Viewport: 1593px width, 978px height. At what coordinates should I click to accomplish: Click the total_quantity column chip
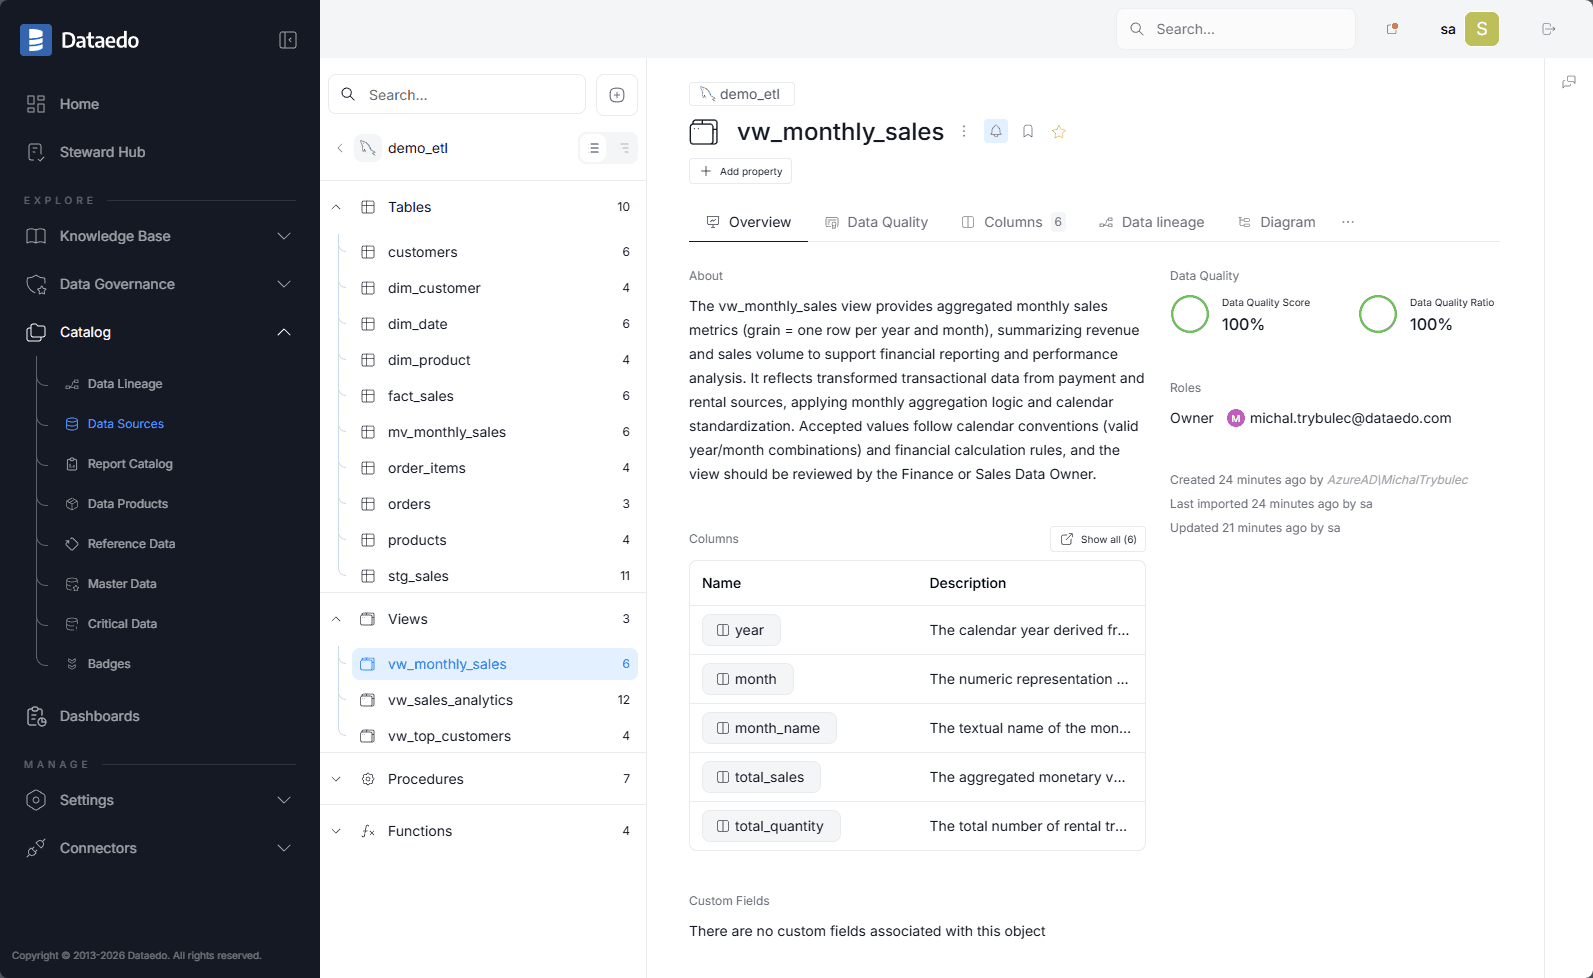coord(771,826)
